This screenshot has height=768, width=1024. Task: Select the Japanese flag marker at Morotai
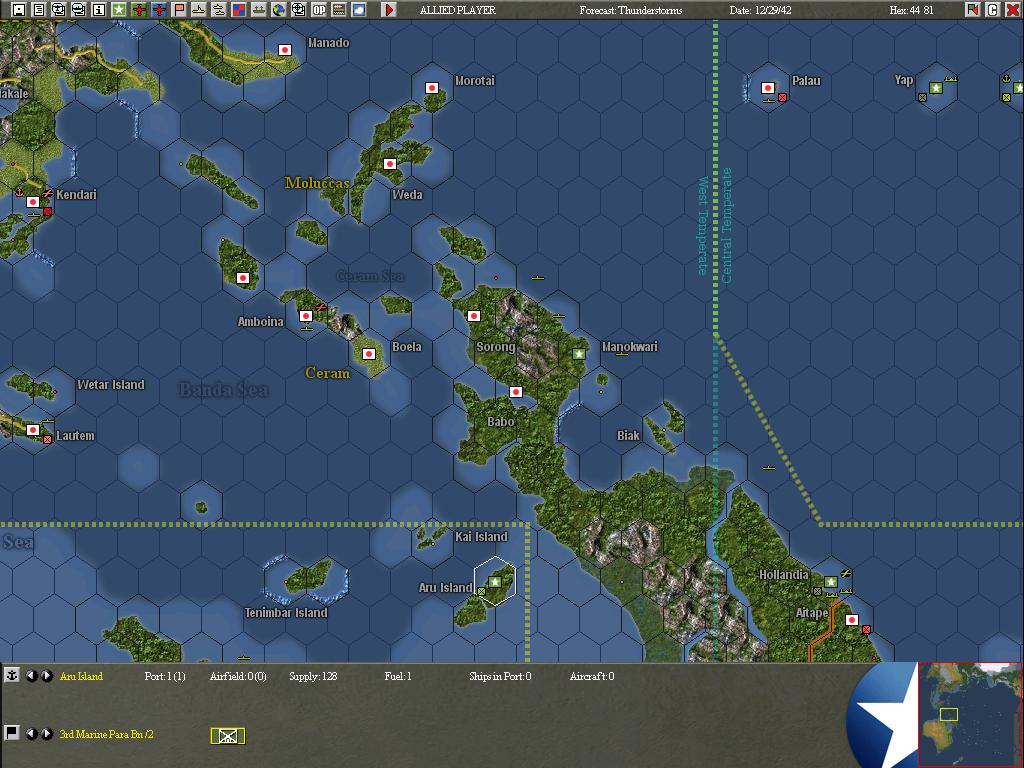pyautogui.click(x=432, y=88)
